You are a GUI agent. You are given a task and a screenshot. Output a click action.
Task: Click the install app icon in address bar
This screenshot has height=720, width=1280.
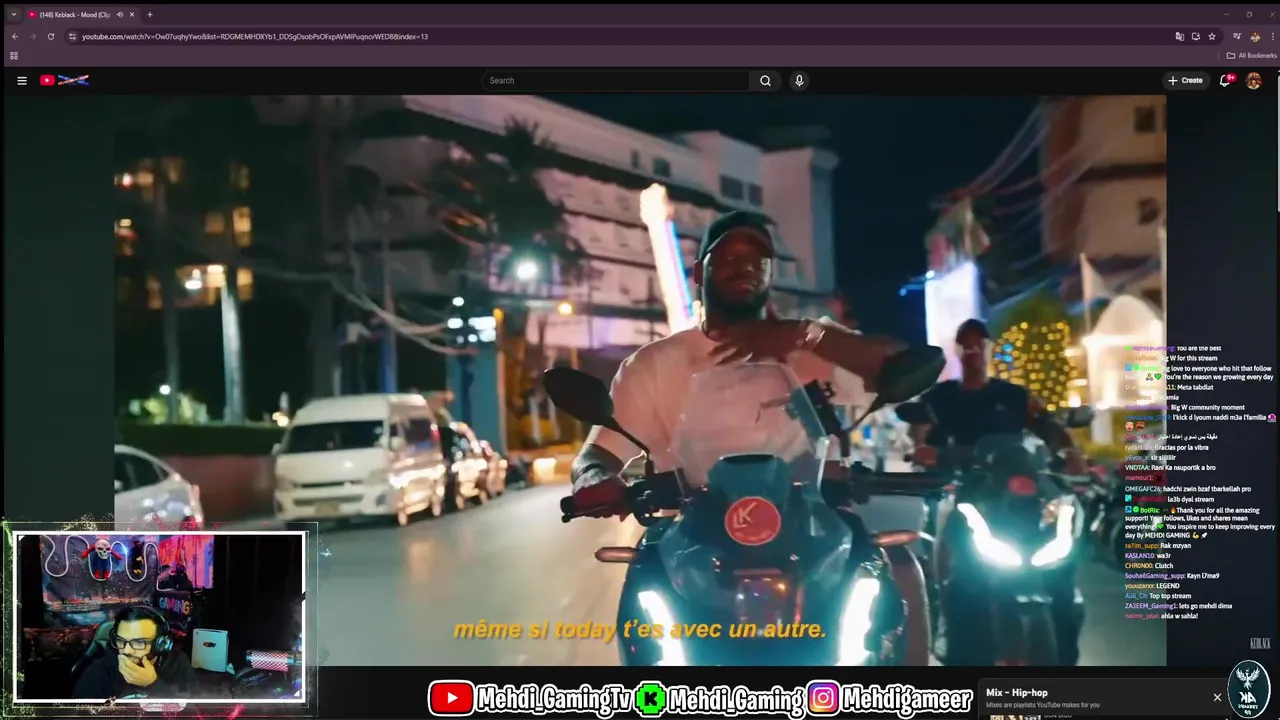1195,36
